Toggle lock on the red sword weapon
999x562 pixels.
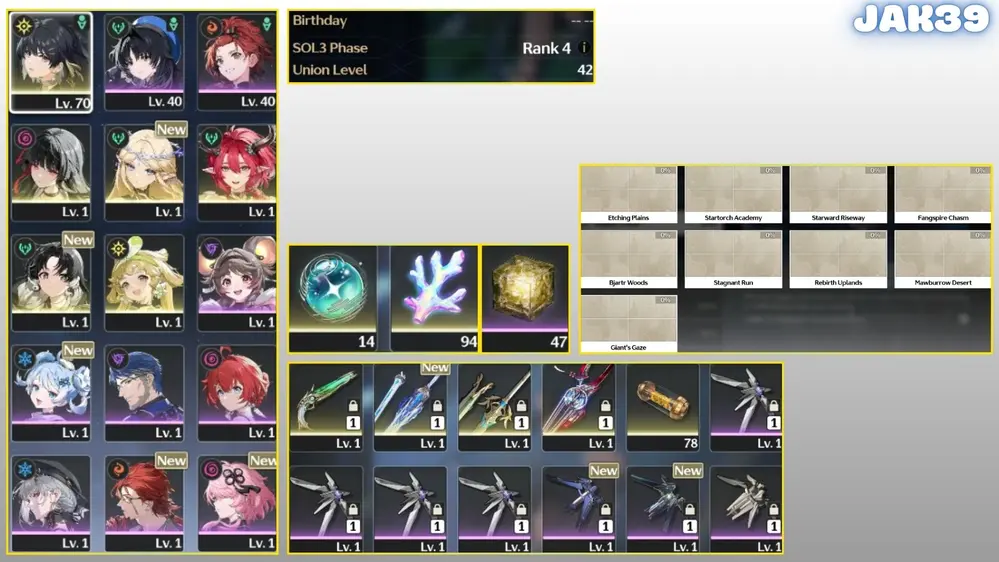click(605, 405)
